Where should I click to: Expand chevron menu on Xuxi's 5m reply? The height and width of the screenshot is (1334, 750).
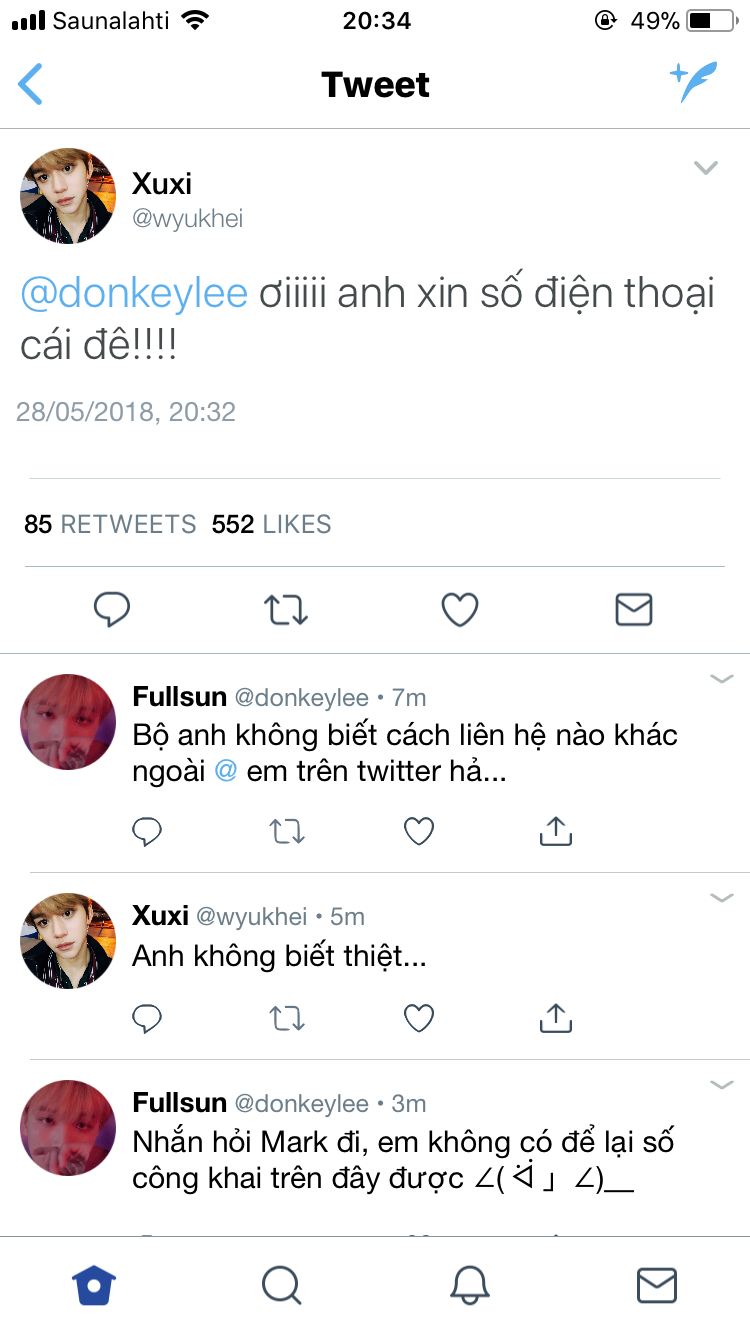[721, 898]
